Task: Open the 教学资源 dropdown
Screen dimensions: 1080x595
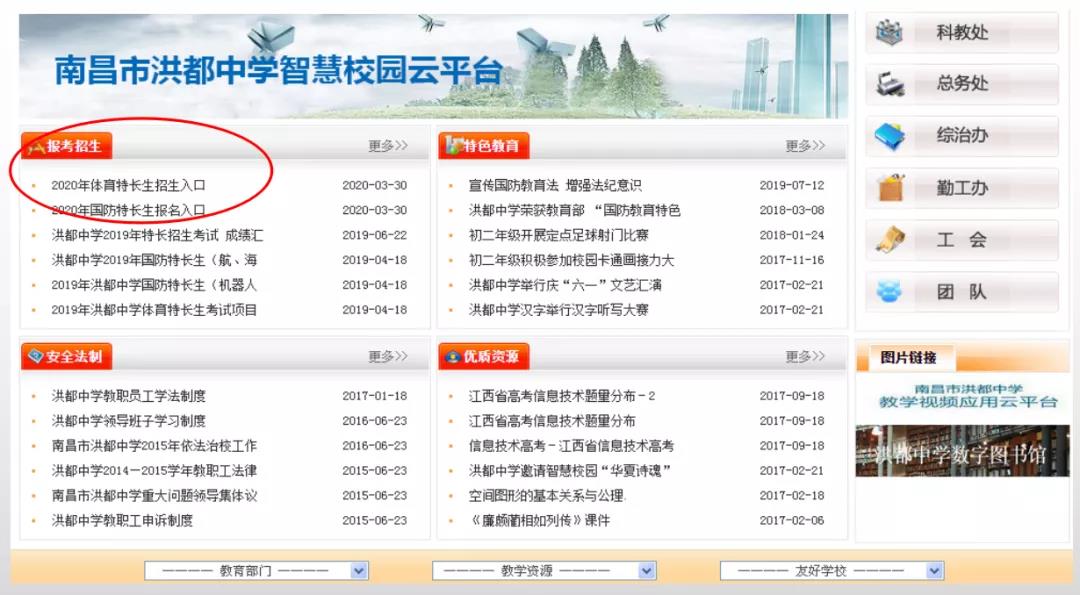Action: tap(544, 571)
